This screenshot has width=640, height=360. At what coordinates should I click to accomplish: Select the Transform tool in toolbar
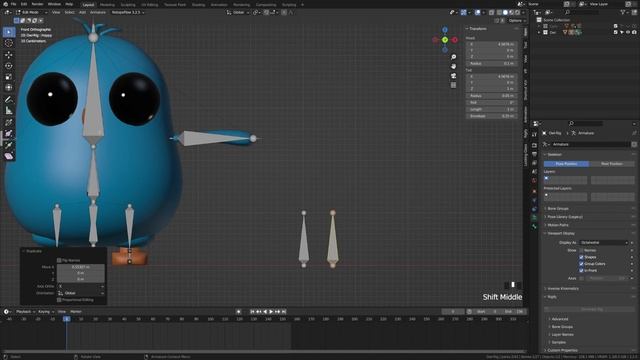9,87
